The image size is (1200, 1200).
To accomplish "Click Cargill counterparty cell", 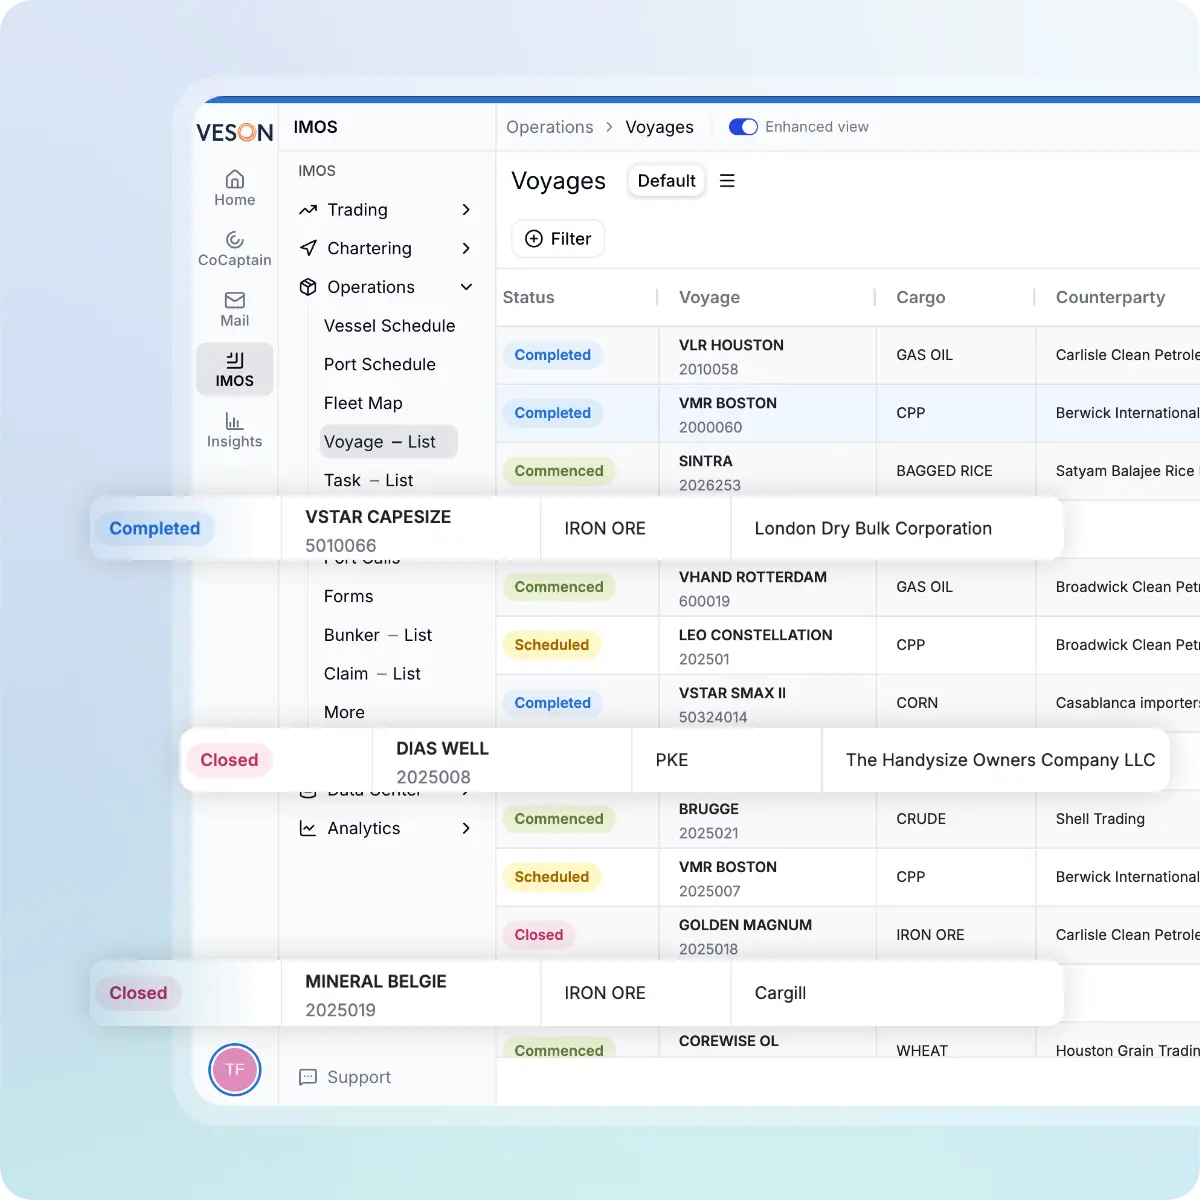I will [780, 993].
